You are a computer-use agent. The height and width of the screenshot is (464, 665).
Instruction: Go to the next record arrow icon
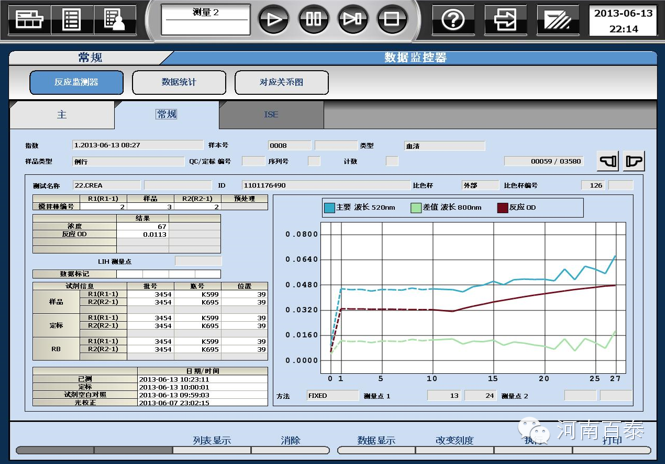pos(633,161)
